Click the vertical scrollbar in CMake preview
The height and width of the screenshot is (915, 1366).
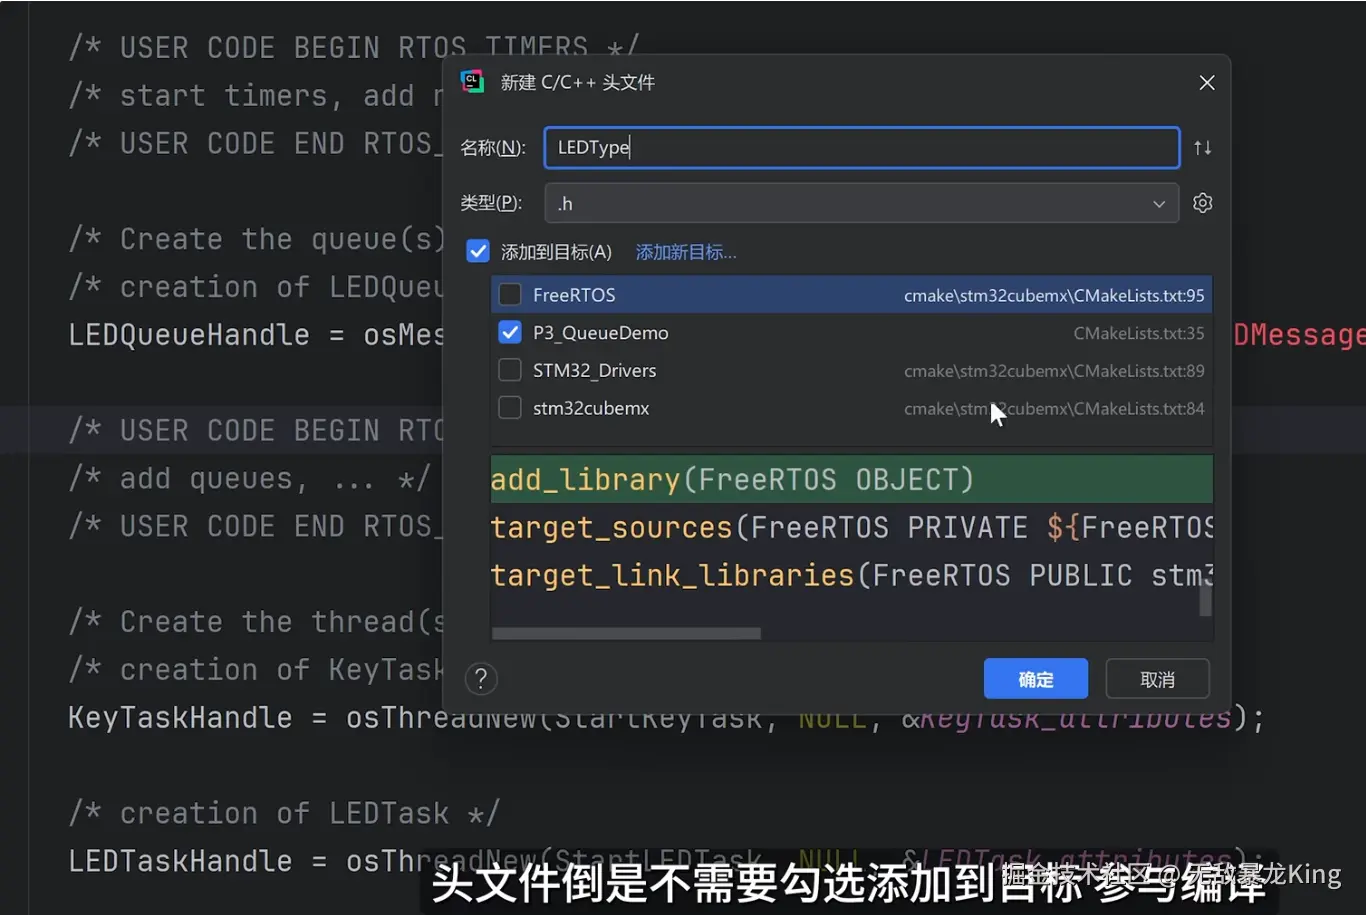tap(1205, 601)
